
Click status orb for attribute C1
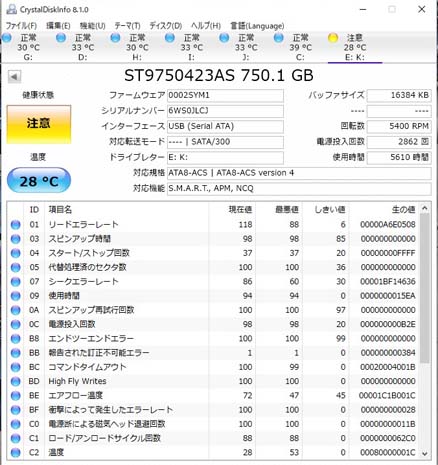coord(15,438)
